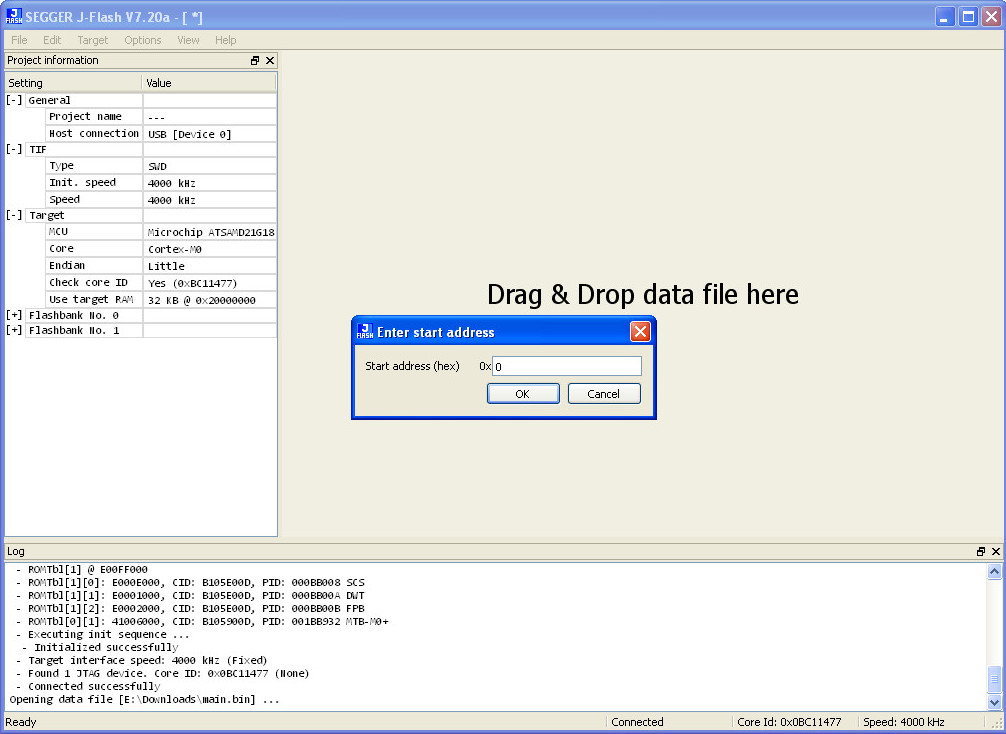Image resolution: width=1006 pixels, height=734 pixels.
Task: Click the J-Flash app icon in main title bar
Action: 13,17
